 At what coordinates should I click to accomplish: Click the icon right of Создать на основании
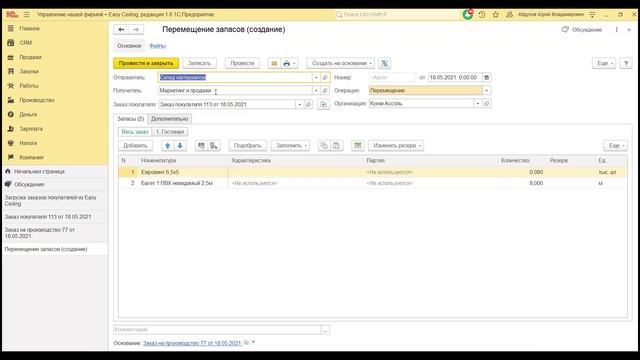click(384, 63)
